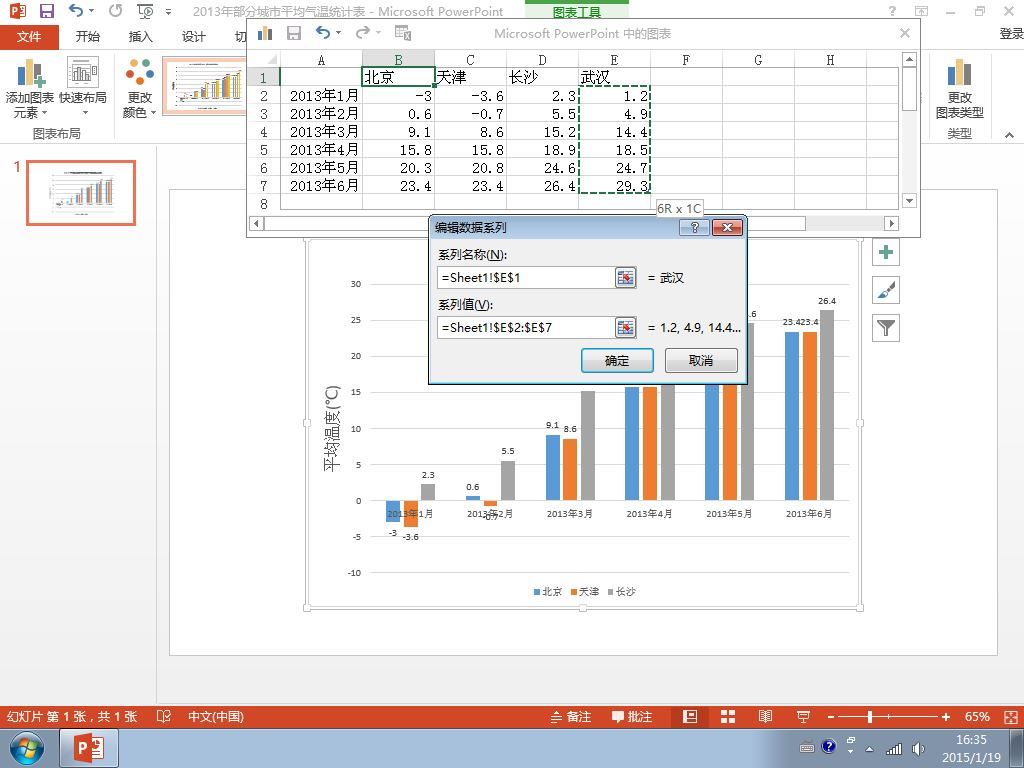Open the Chart Filters funnel button
The width and height of the screenshot is (1024, 768).
[886, 328]
